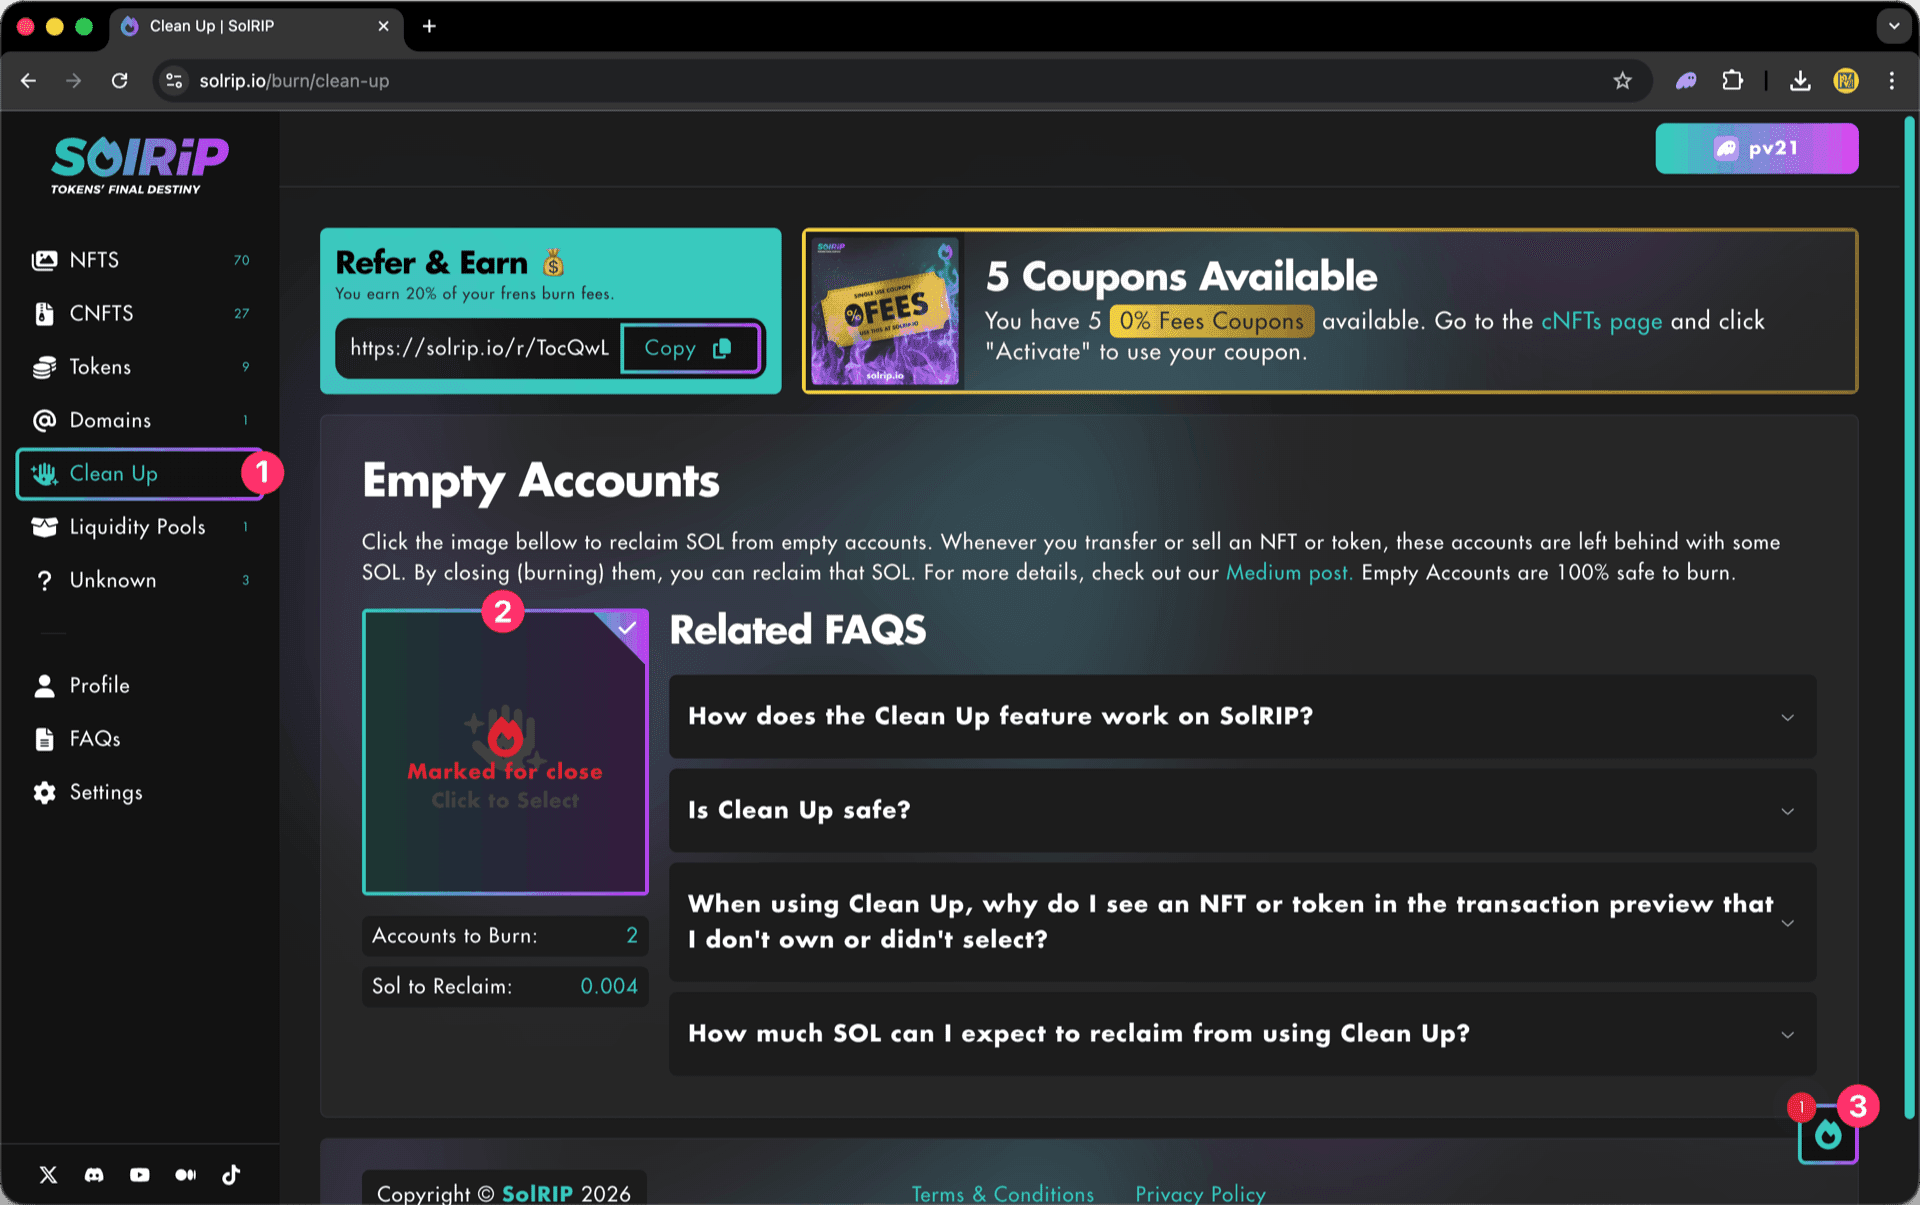Expand "How much SOL can I expect" FAQ

point(1242,1034)
